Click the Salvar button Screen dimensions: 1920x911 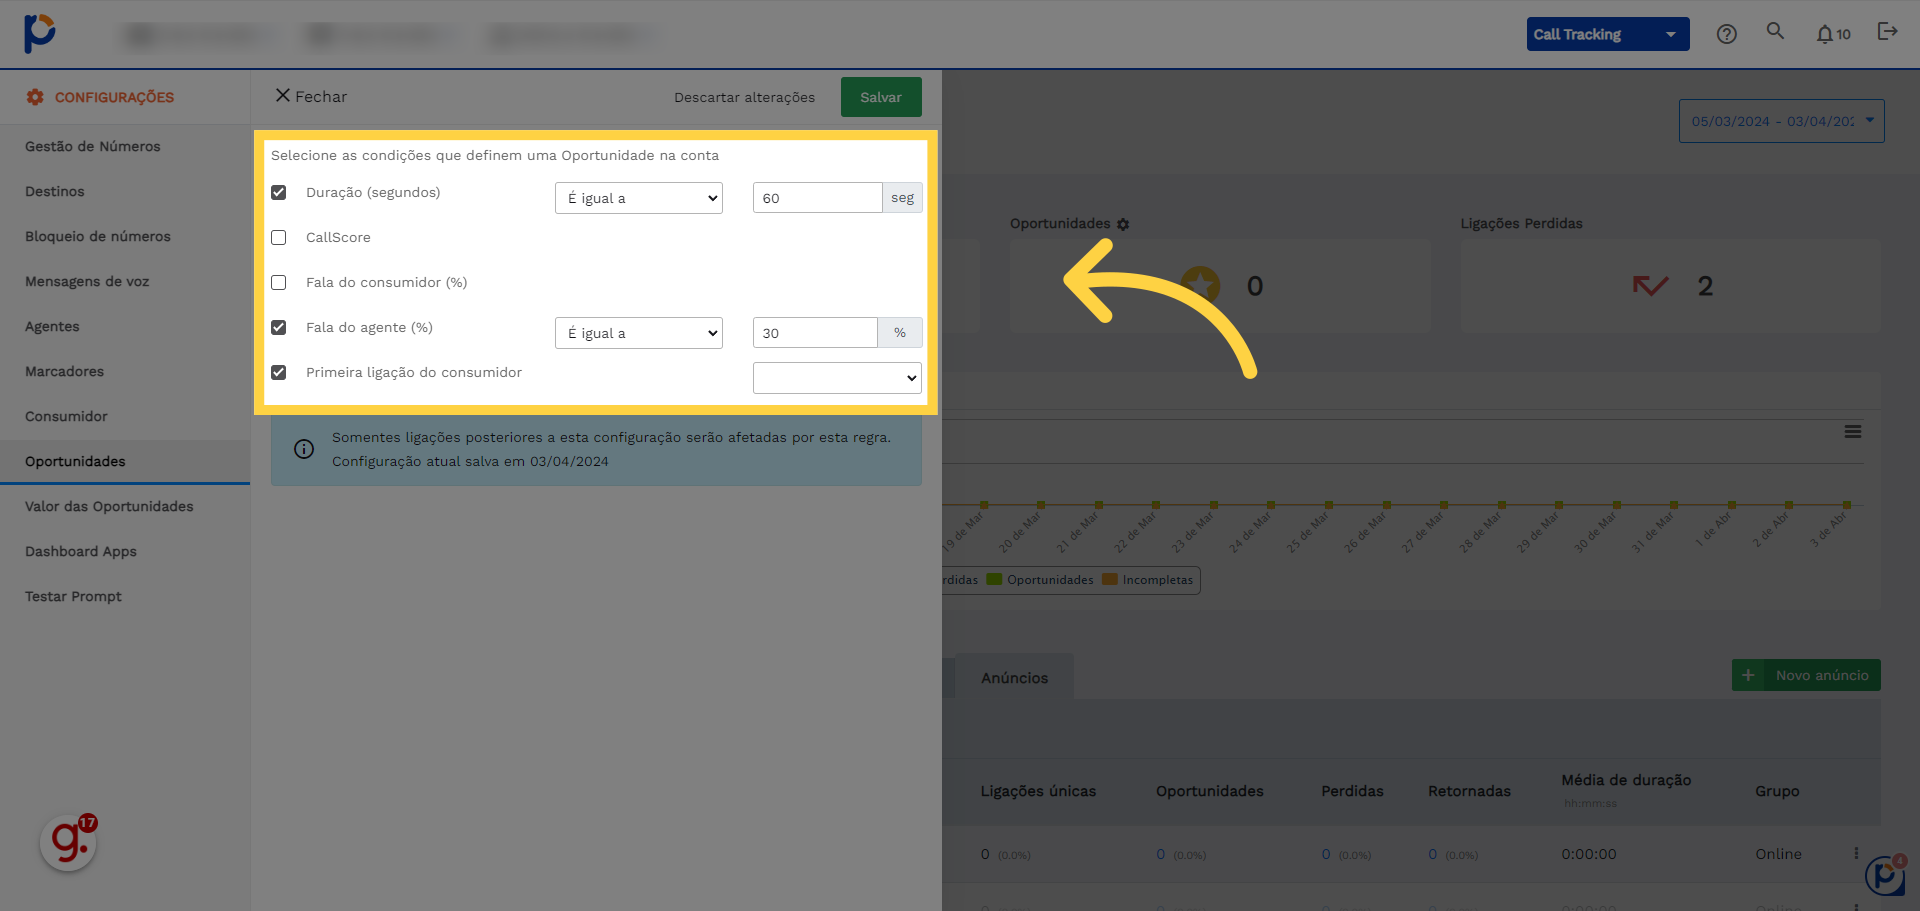[x=881, y=97]
